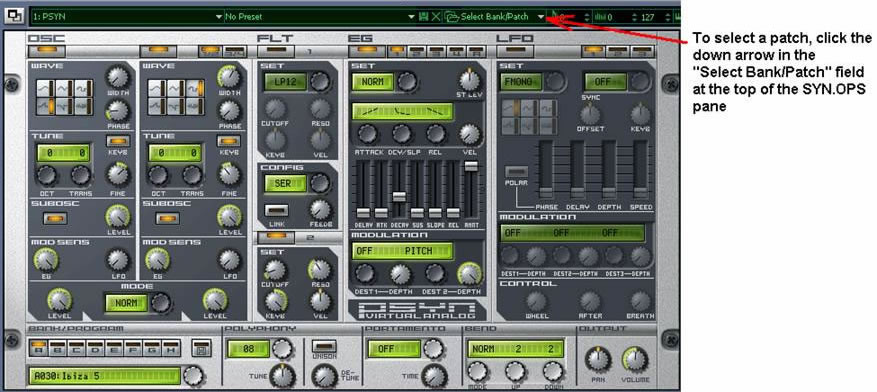877x392 pixels.
Task: Click the portamento TIME knob
Action: [x=435, y=376]
